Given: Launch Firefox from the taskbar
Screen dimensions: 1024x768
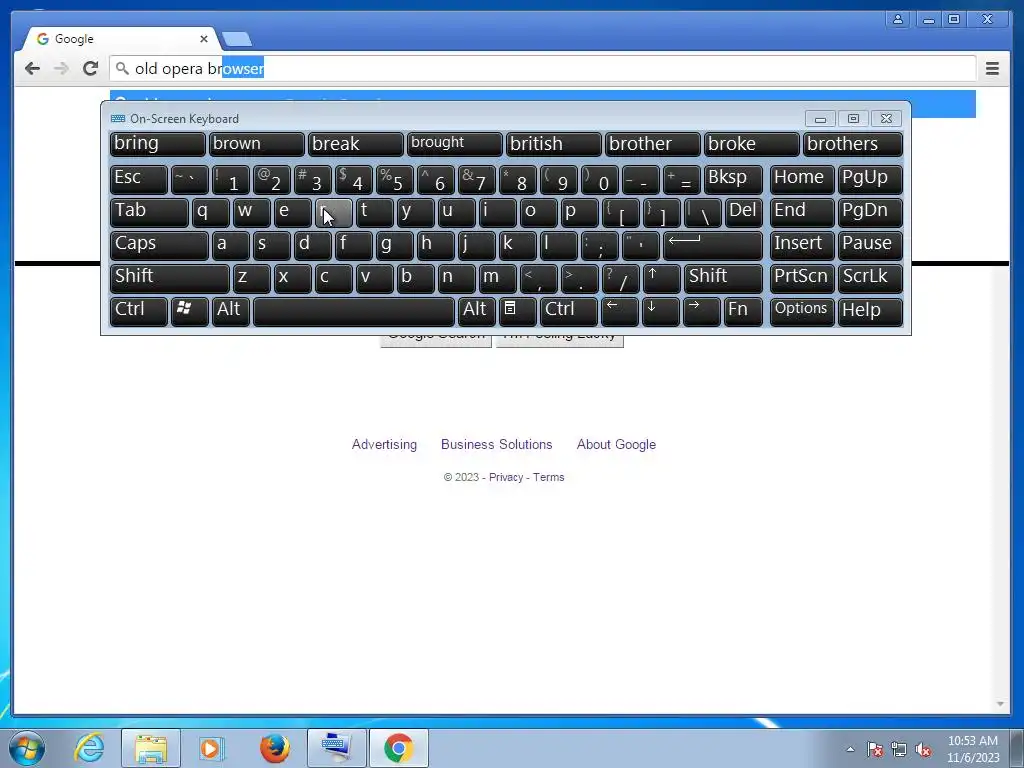Looking at the screenshot, I should pos(274,748).
